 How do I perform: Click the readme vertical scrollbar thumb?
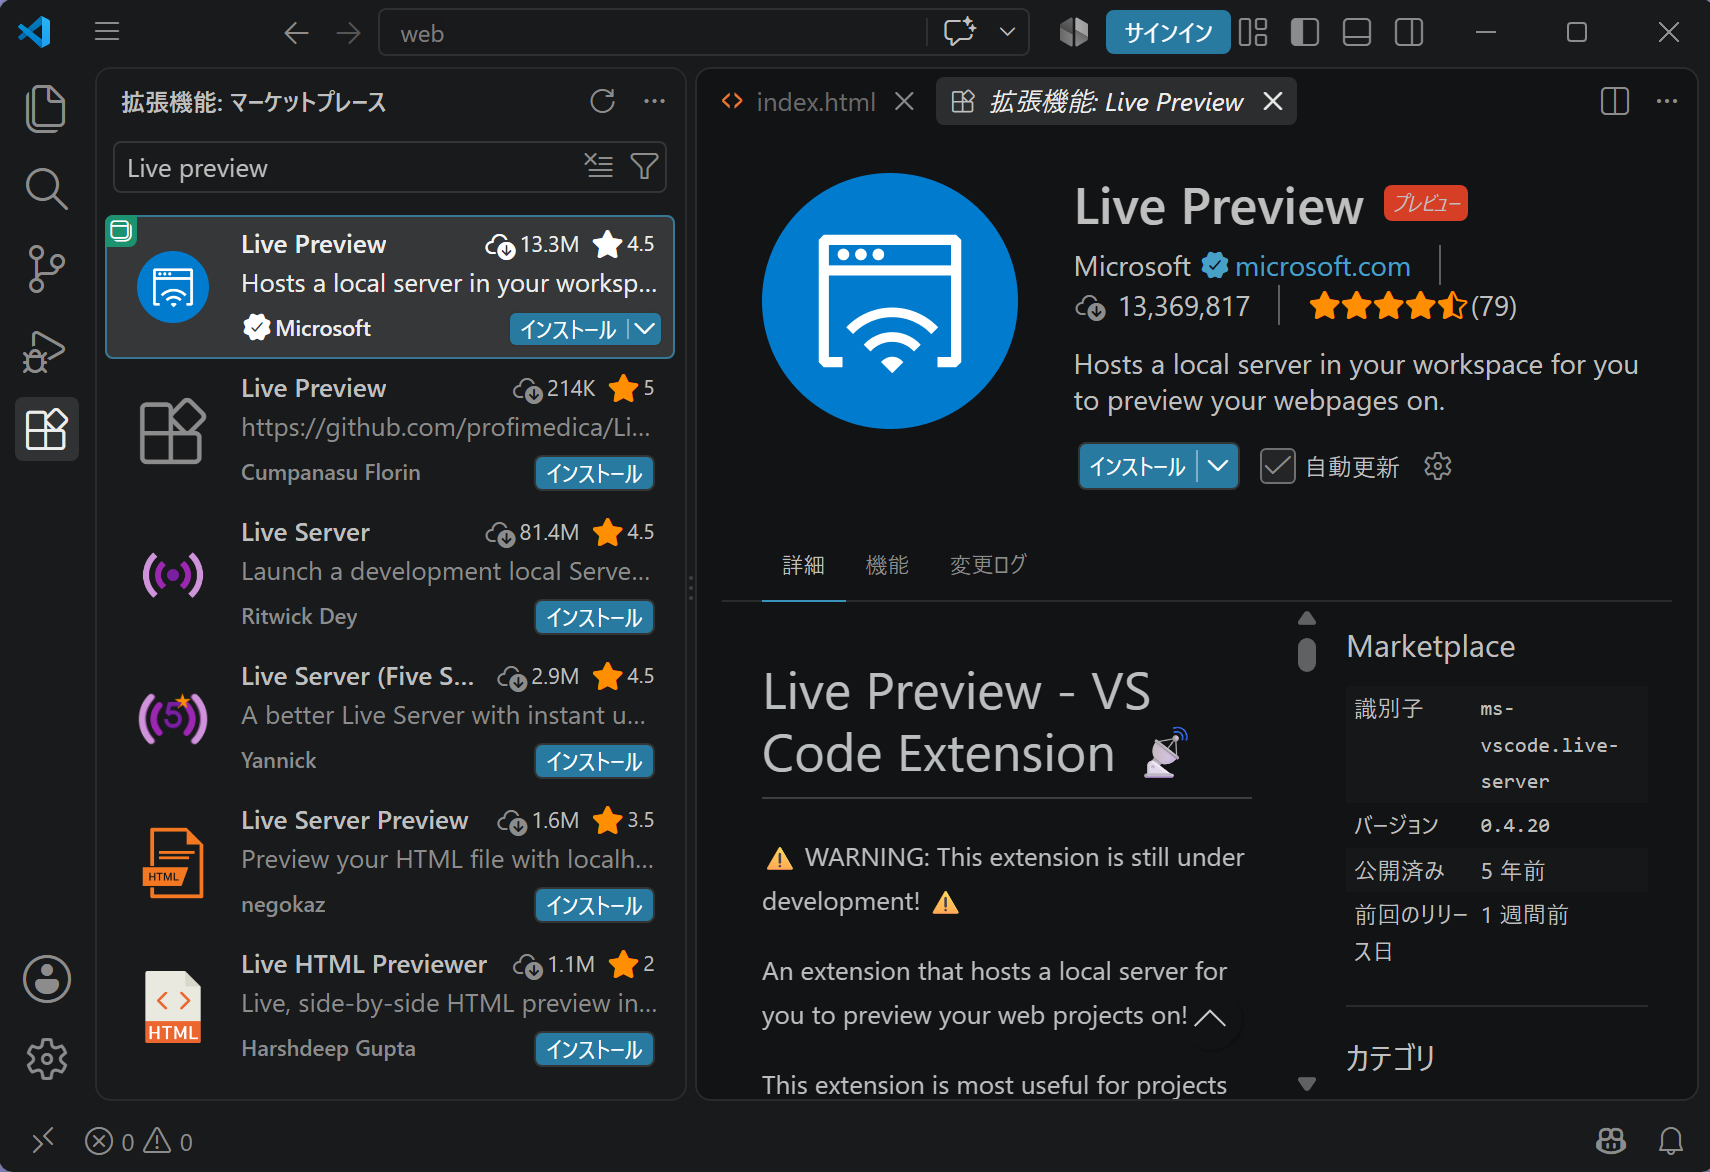pyautogui.click(x=1306, y=654)
